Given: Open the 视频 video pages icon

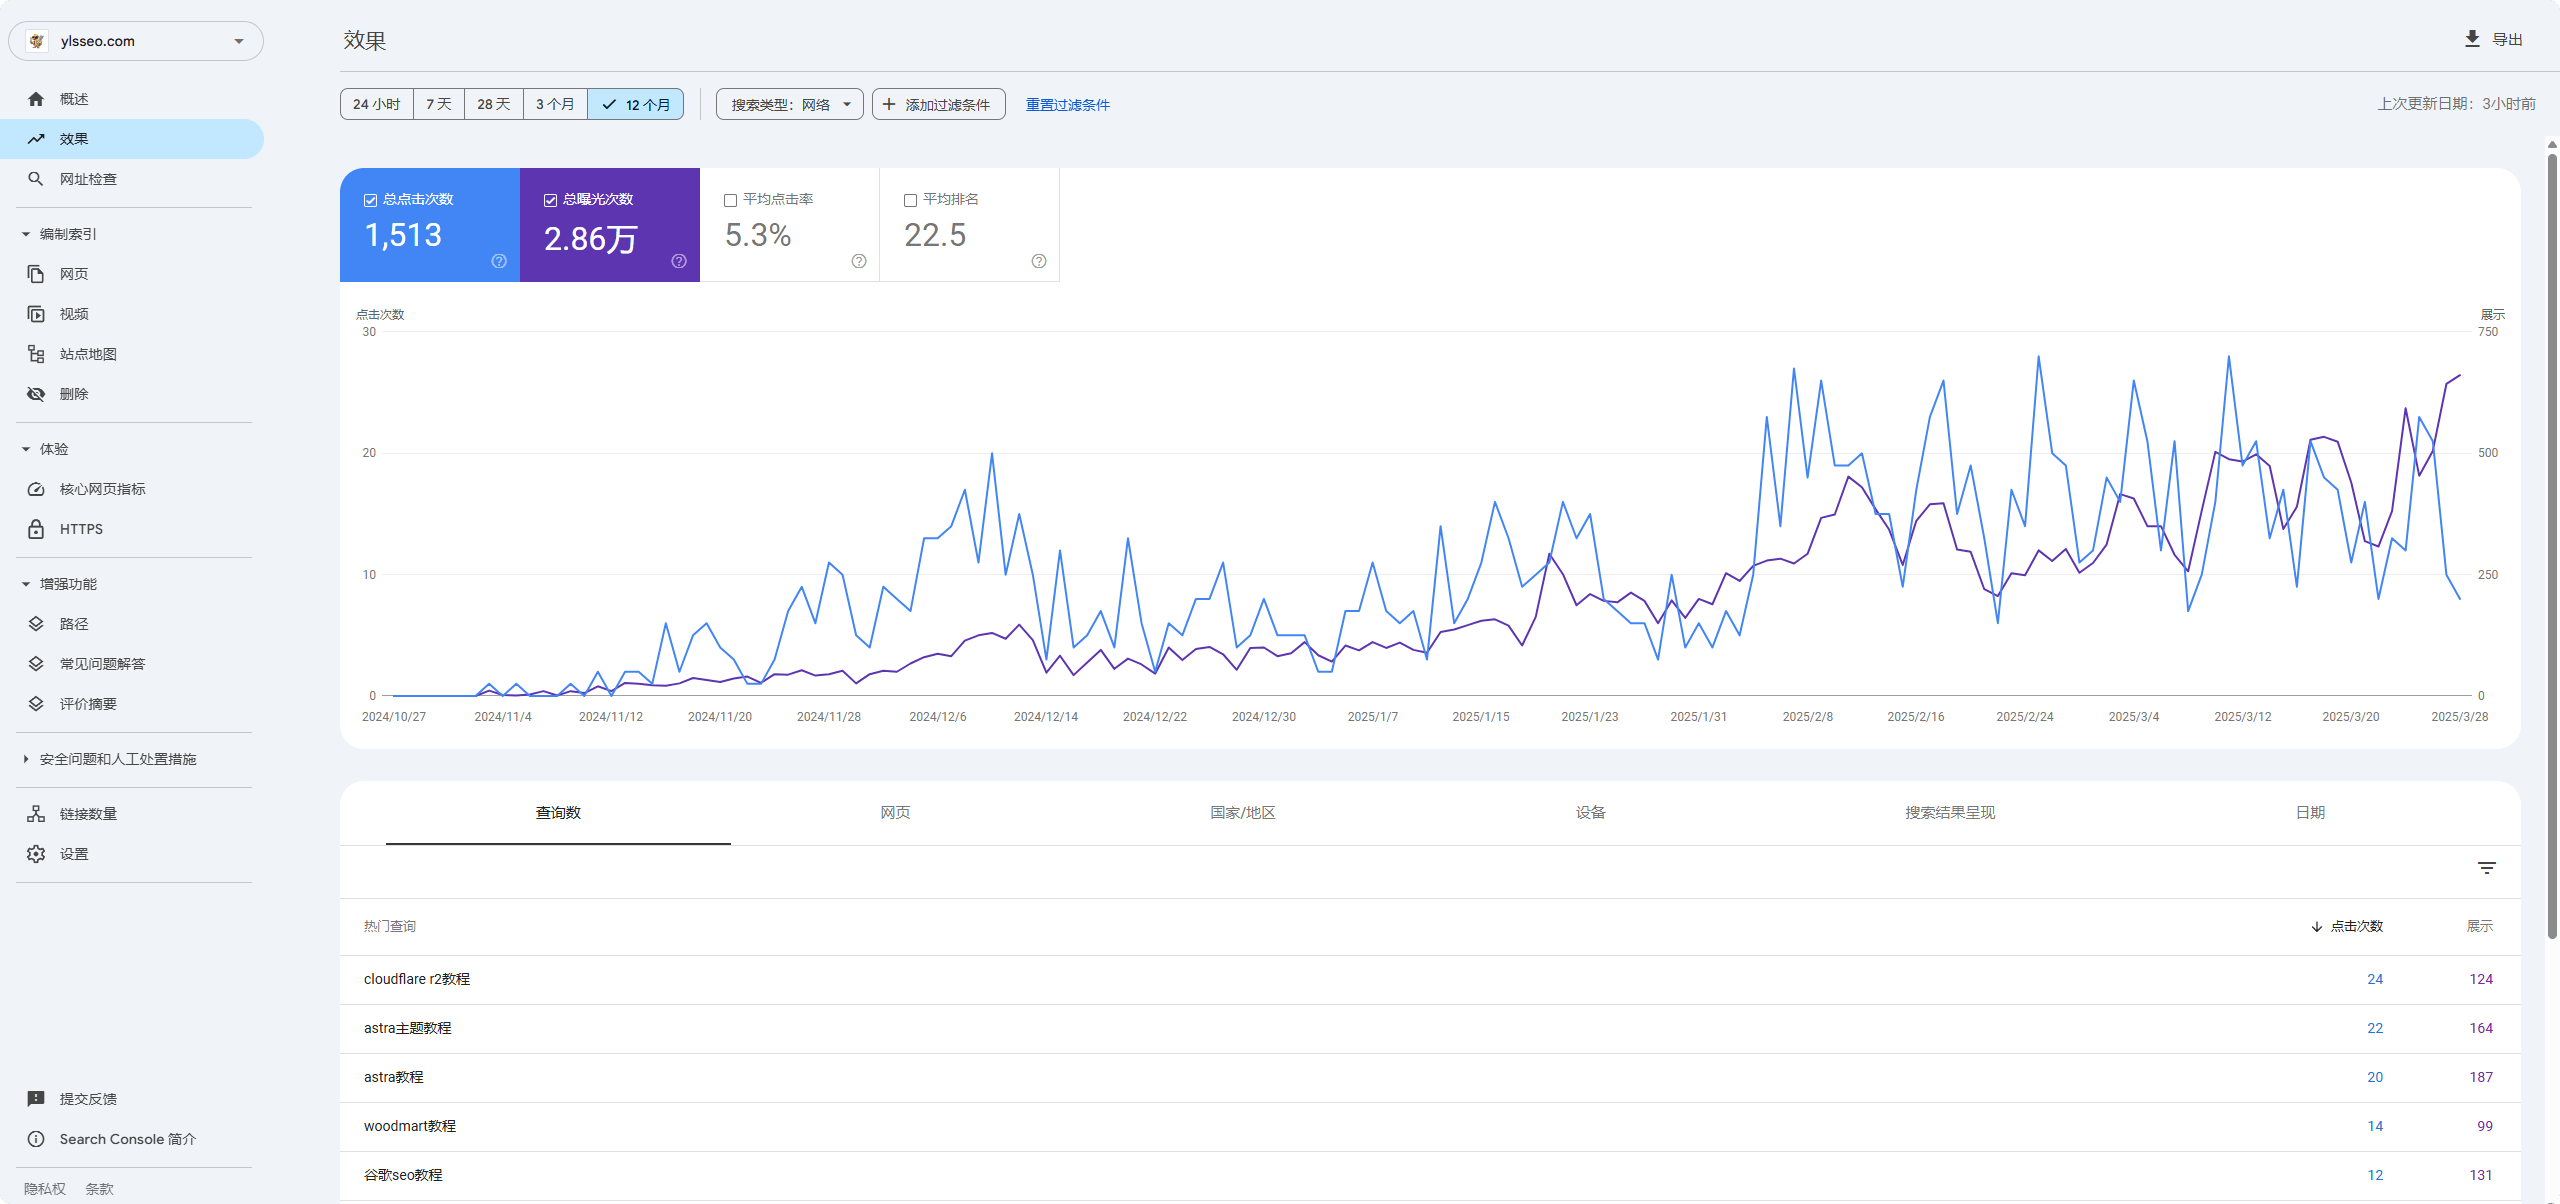Looking at the screenshot, I should (36, 314).
